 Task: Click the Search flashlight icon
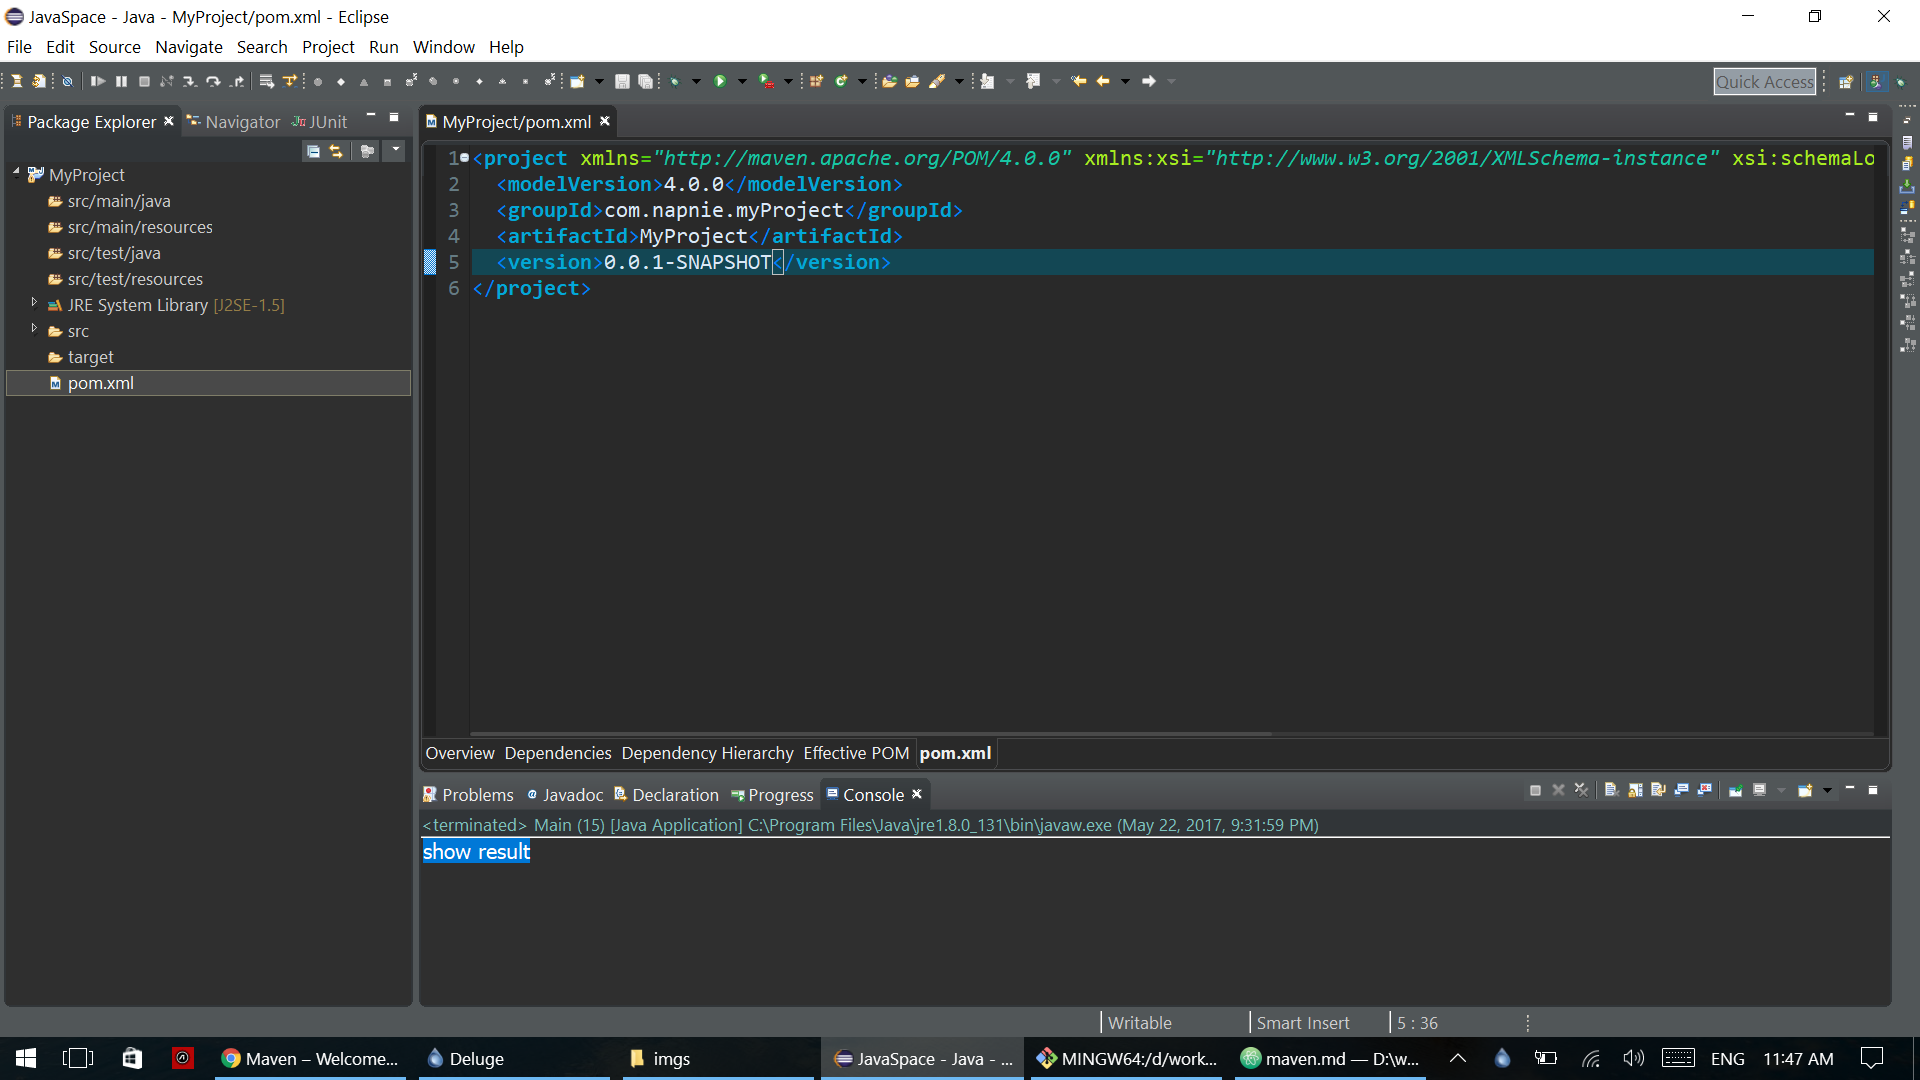click(937, 81)
